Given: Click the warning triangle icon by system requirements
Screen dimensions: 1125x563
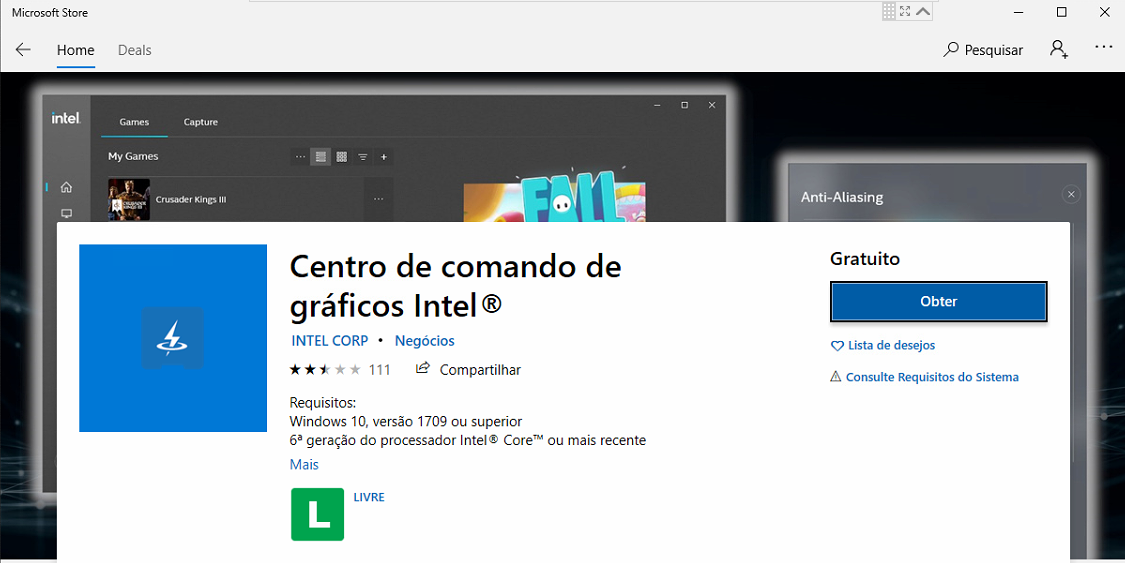Looking at the screenshot, I should 836,376.
